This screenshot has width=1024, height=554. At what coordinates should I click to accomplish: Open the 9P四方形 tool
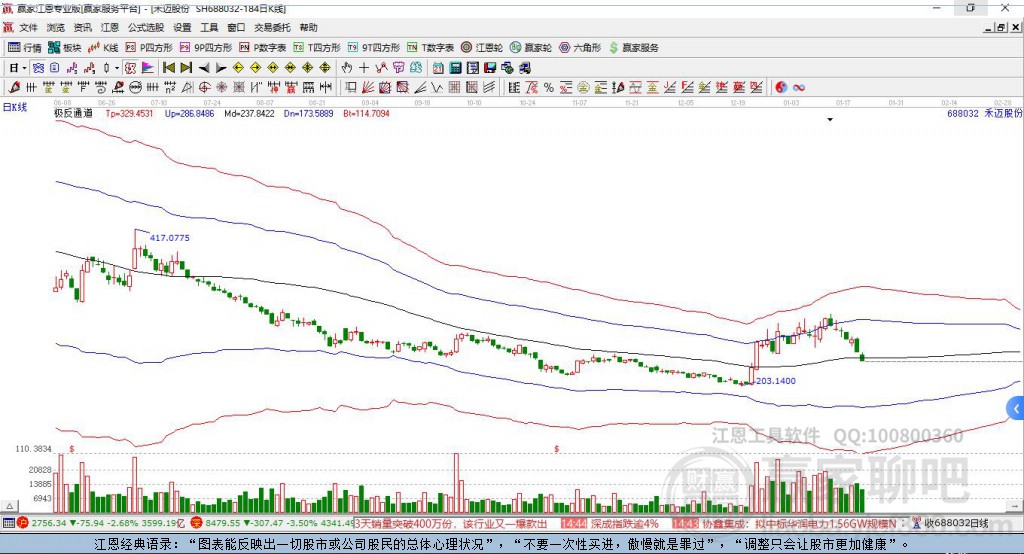pyautogui.click(x=206, y=48)
